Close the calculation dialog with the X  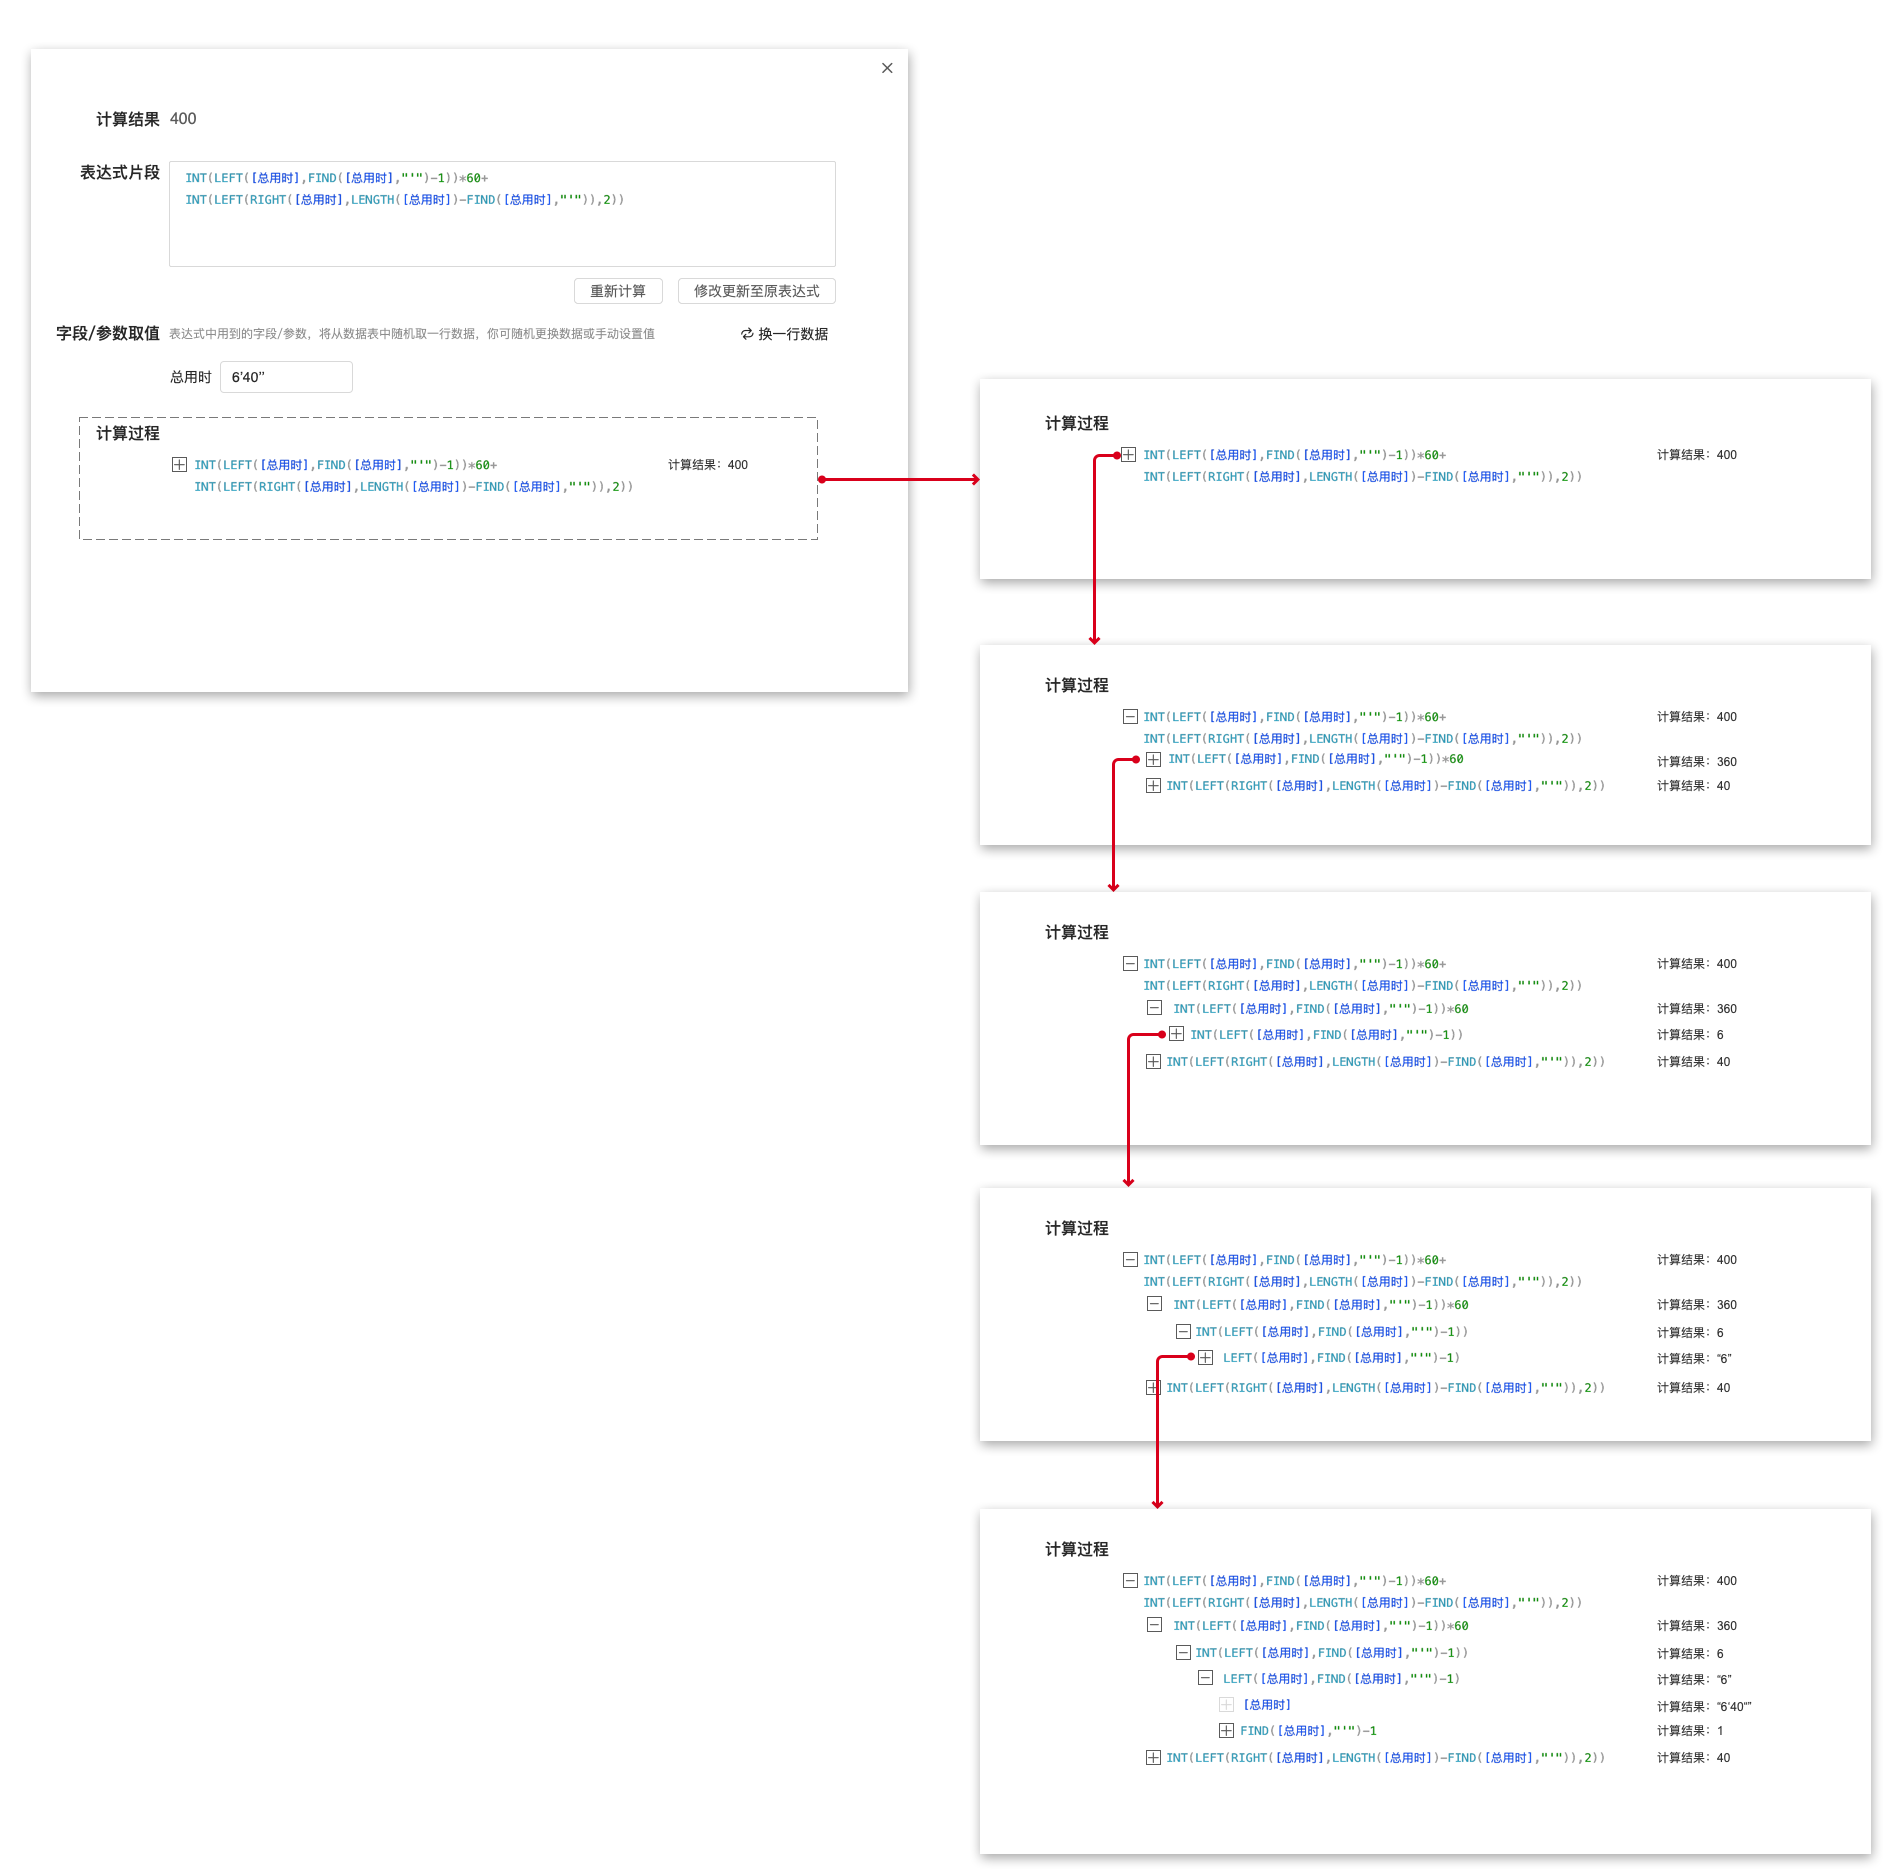click(887, 68)
